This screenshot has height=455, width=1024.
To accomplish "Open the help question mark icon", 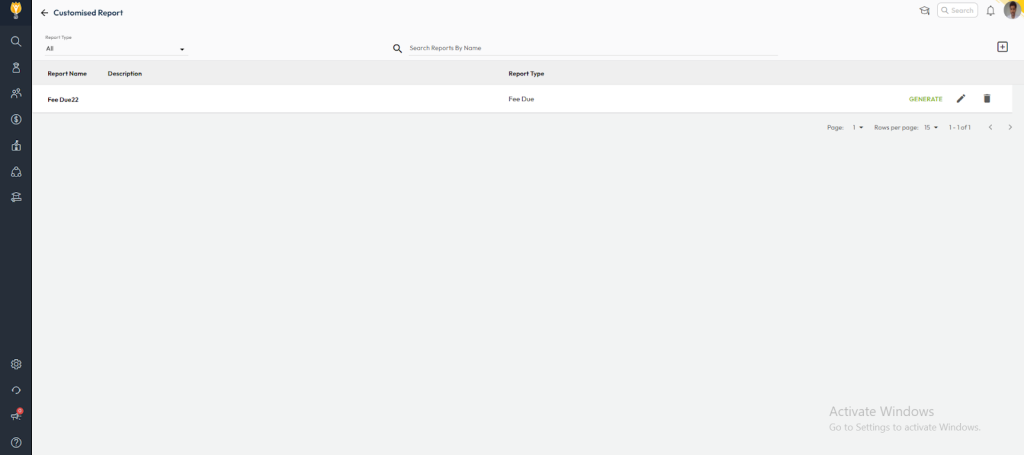I will pos(16,442).
